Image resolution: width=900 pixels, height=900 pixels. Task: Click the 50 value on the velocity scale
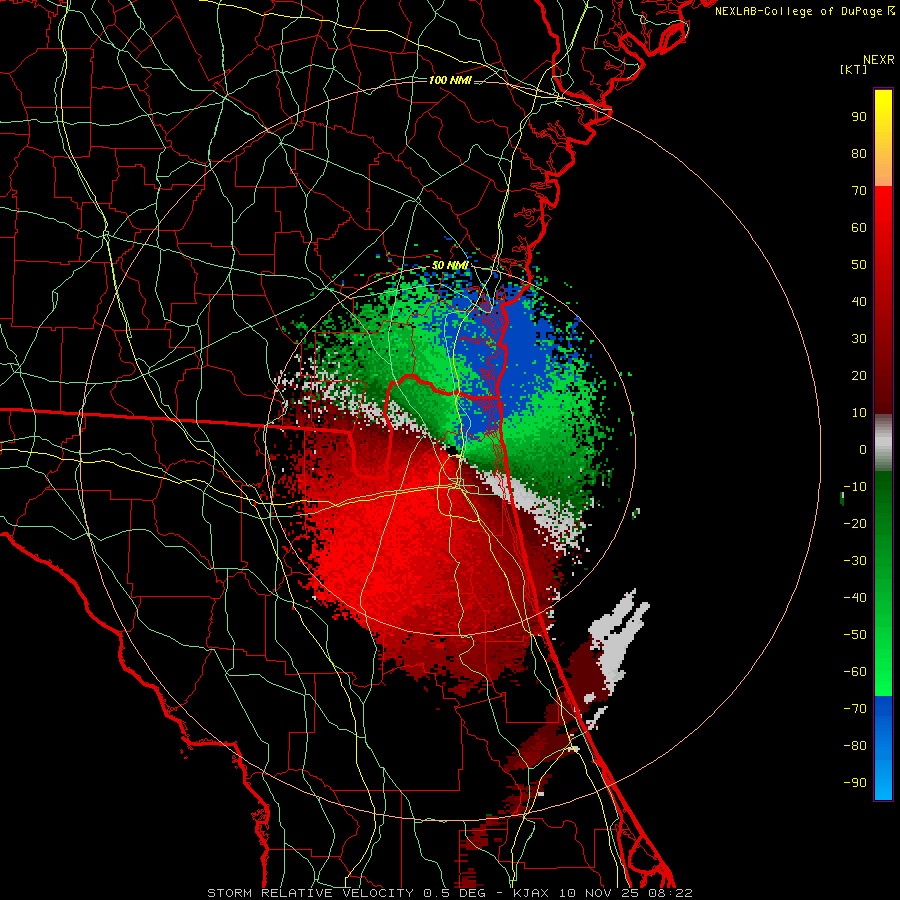[859, 265]
